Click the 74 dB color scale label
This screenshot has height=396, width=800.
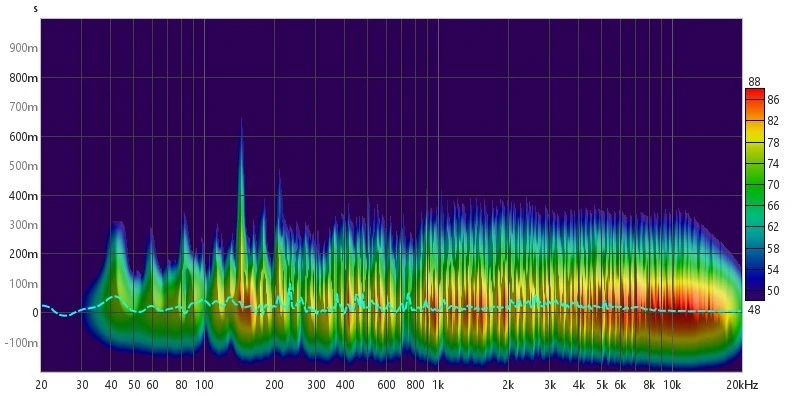point(773,164)
